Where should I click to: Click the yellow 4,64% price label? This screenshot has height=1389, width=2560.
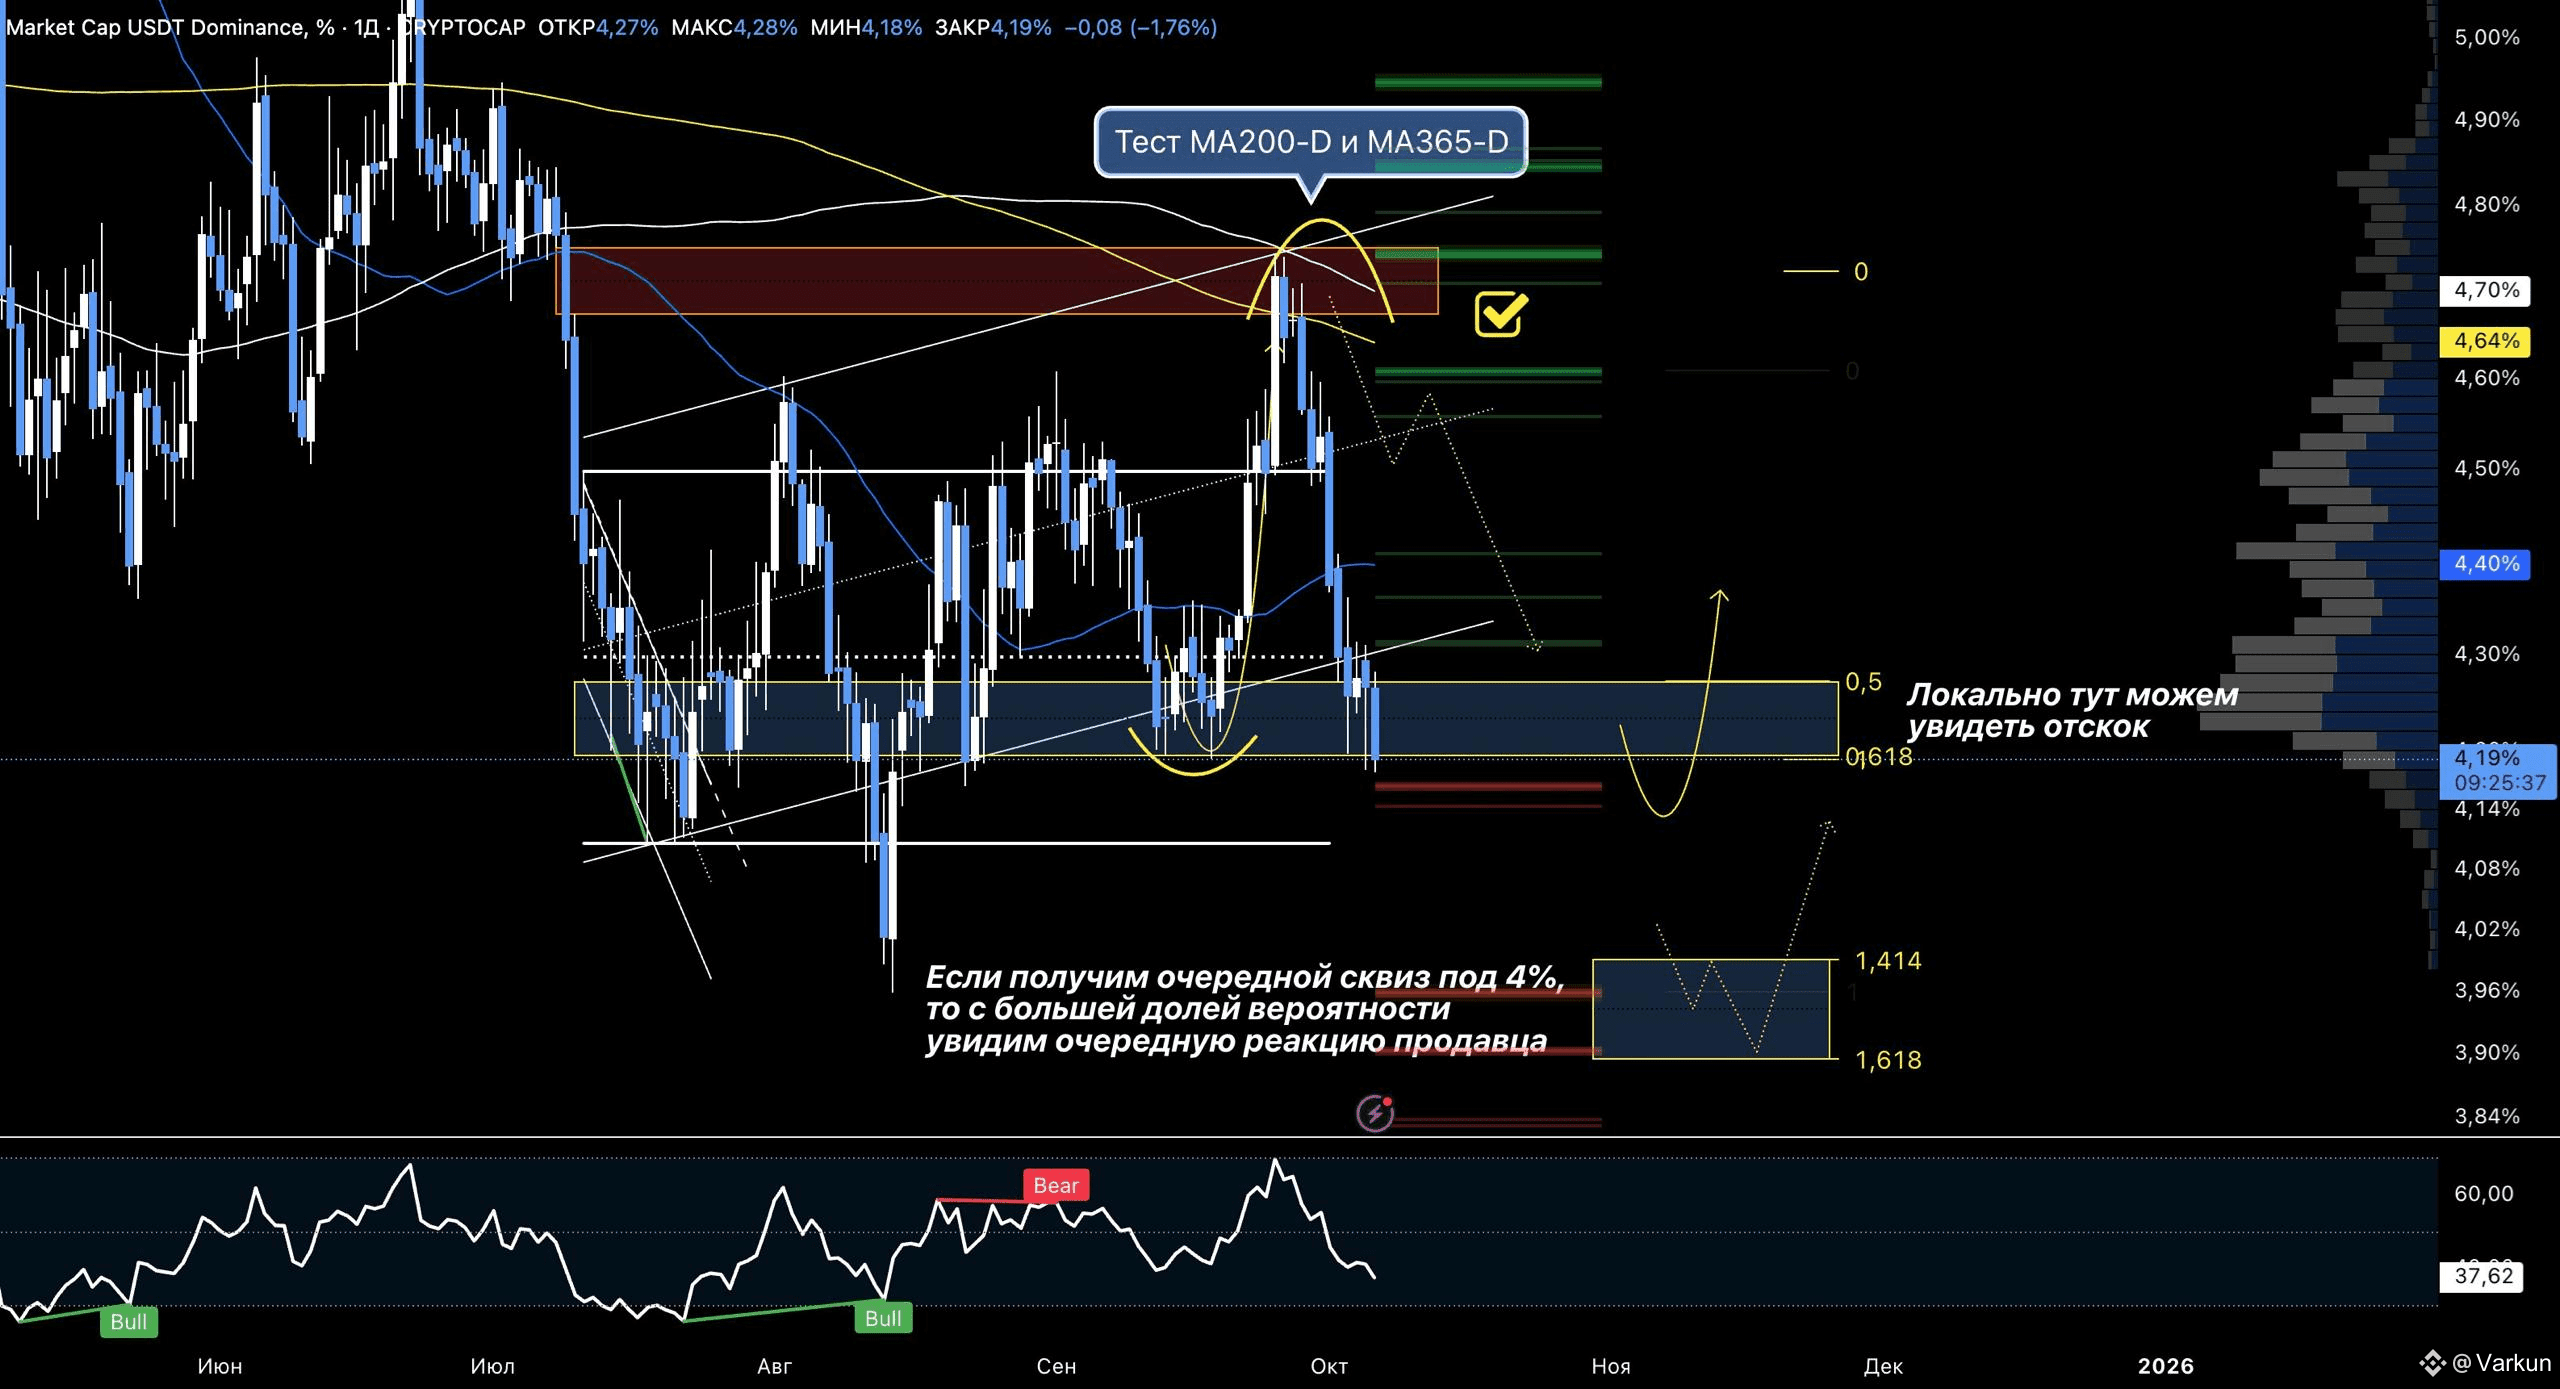pos(2485,341)
